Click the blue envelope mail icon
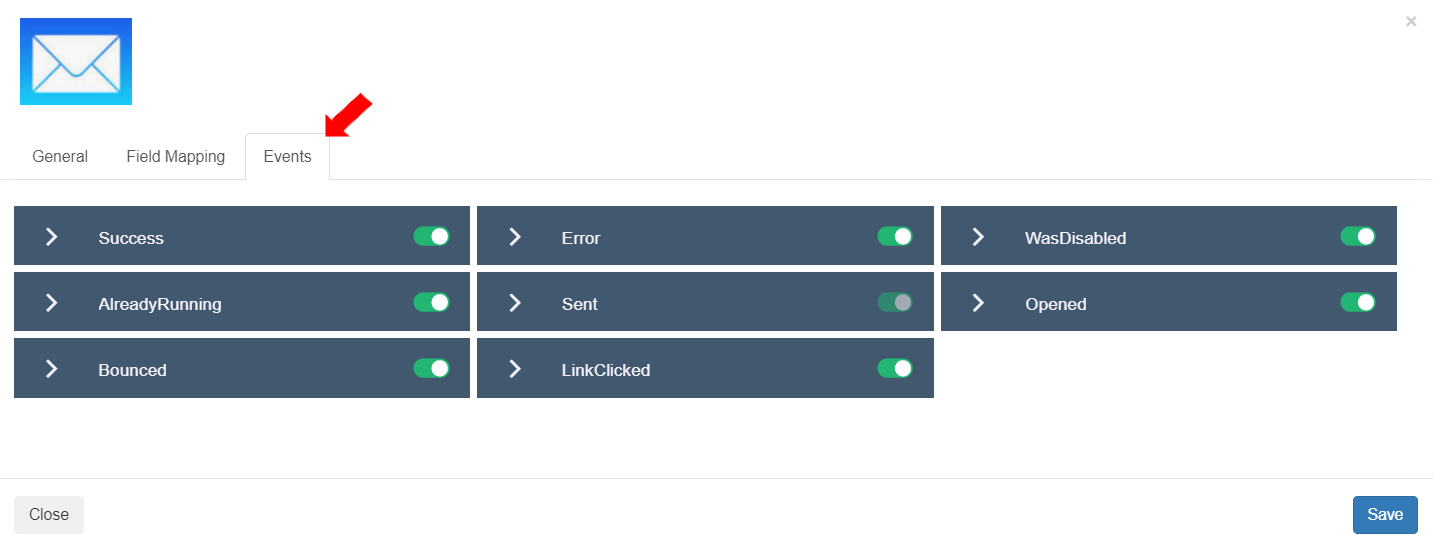Viewport: 1433px width, 547px height. pos(76,62)
